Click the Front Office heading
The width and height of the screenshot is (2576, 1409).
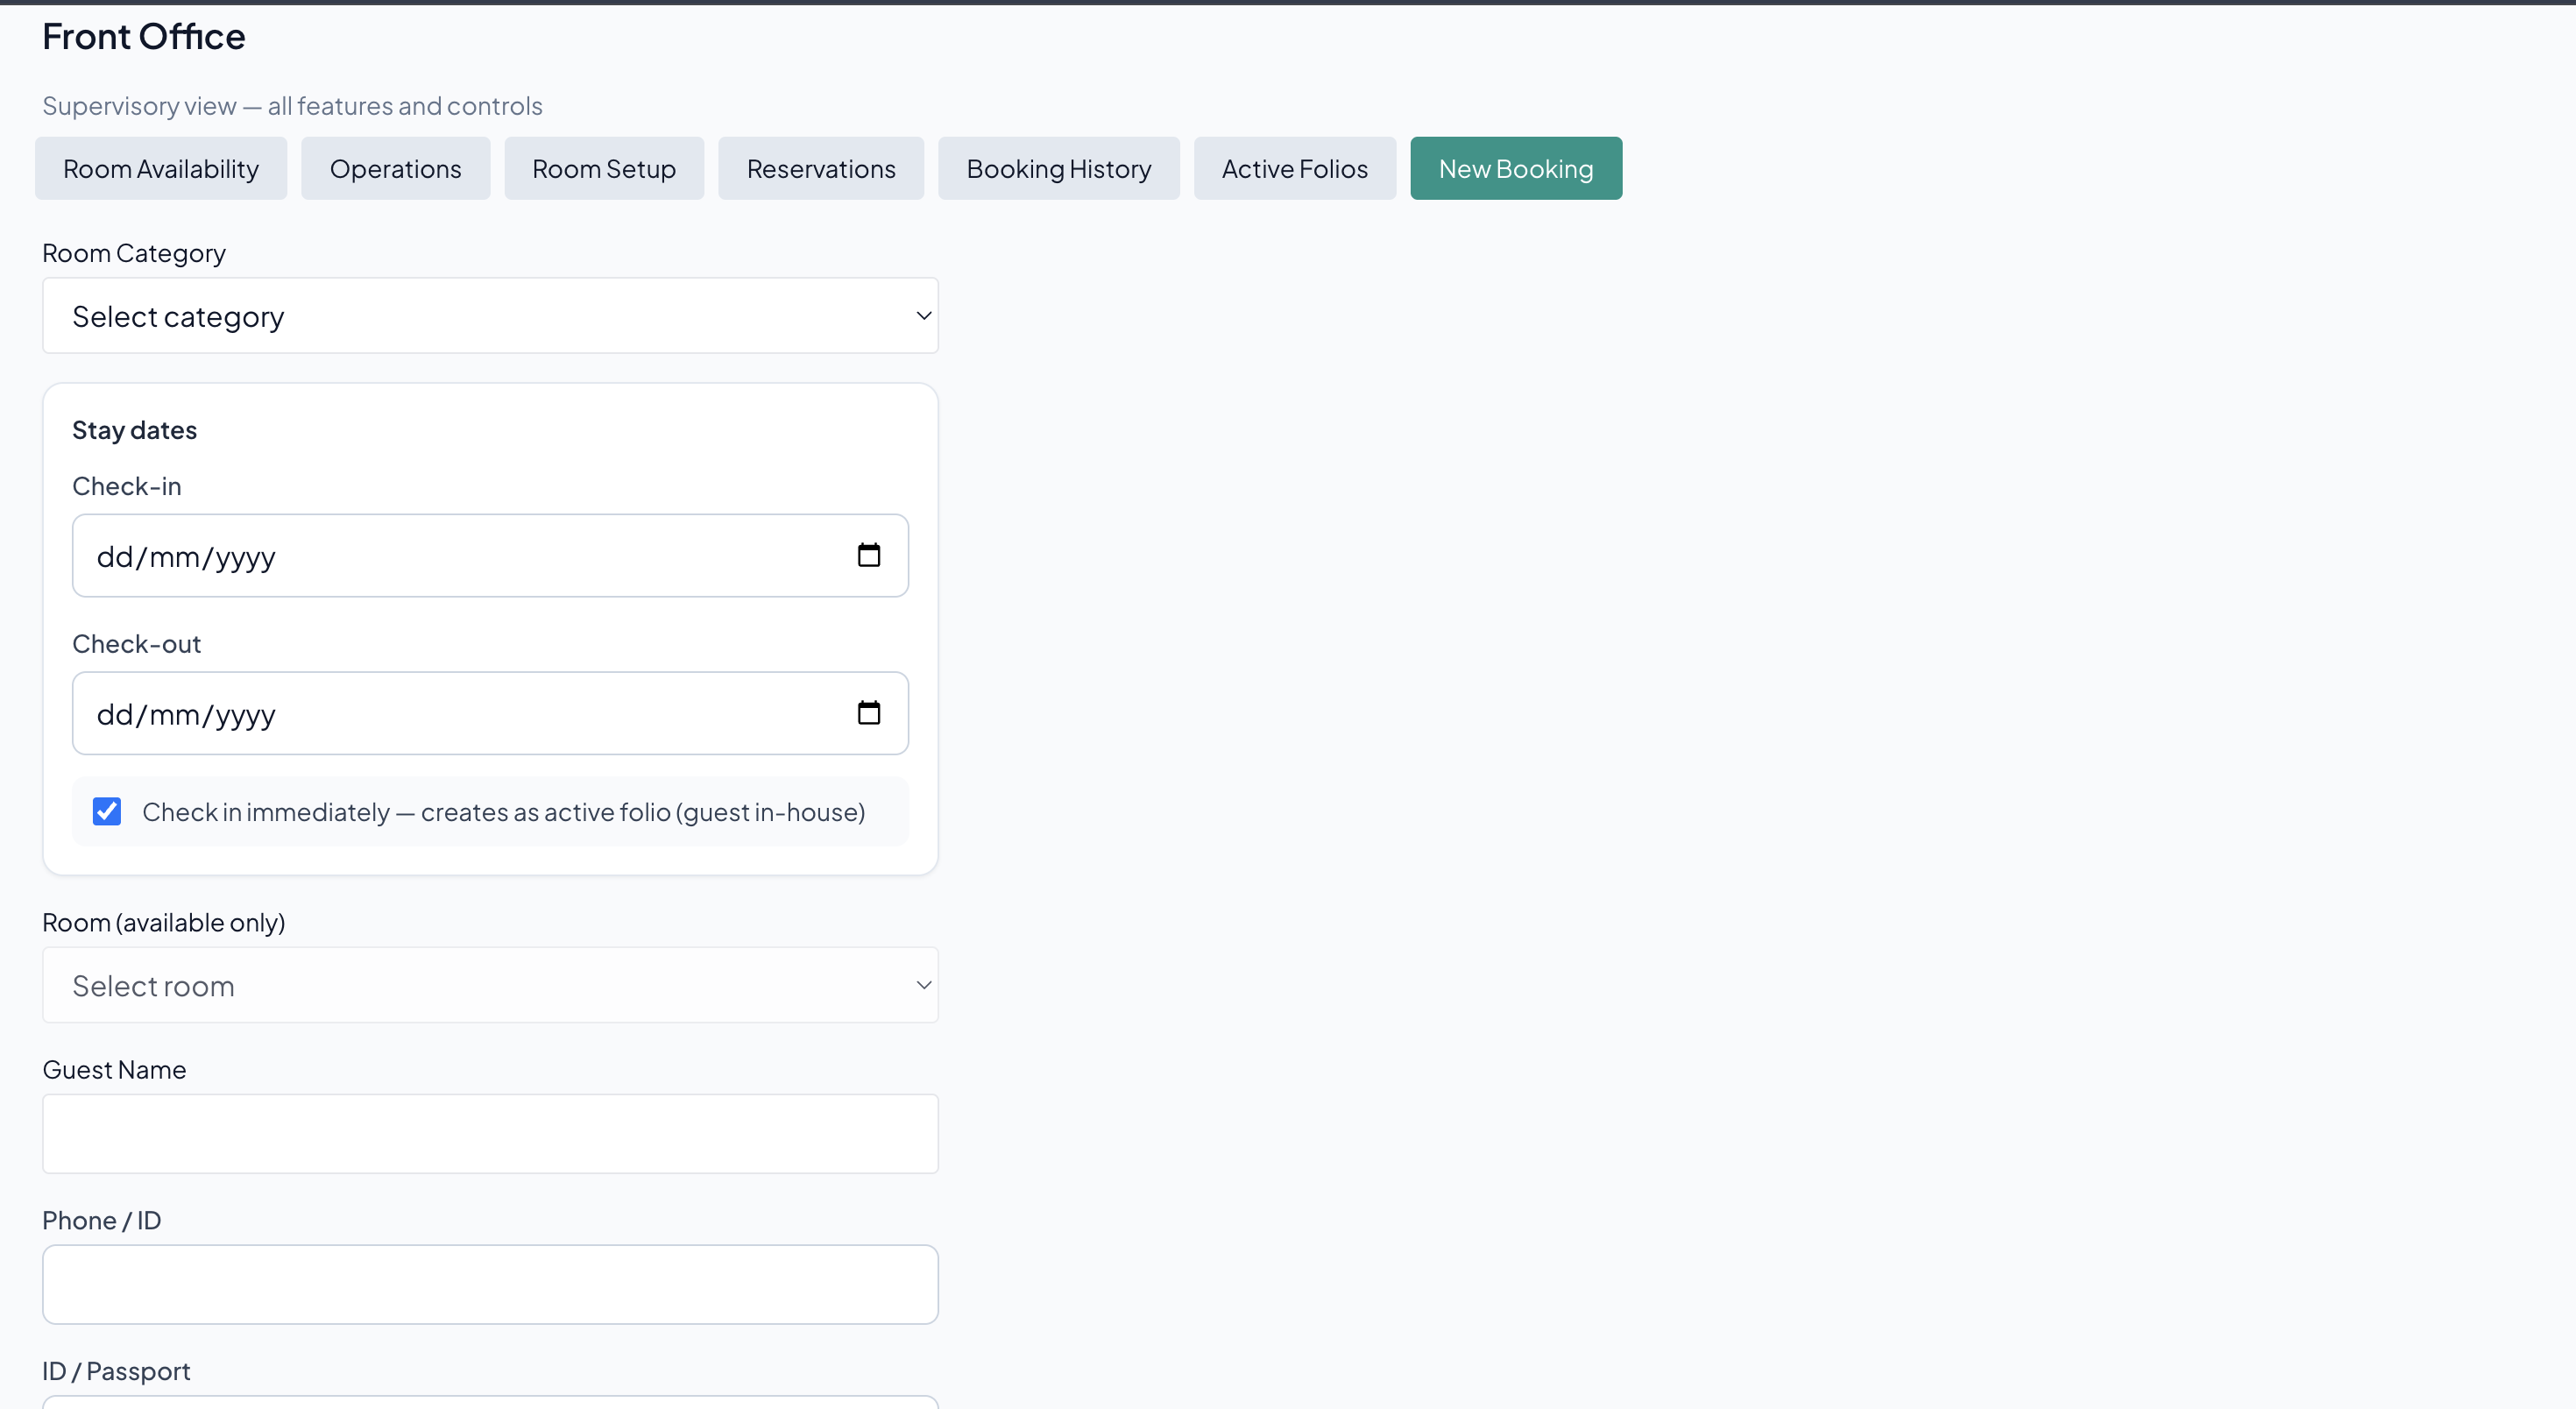point(144,37)
